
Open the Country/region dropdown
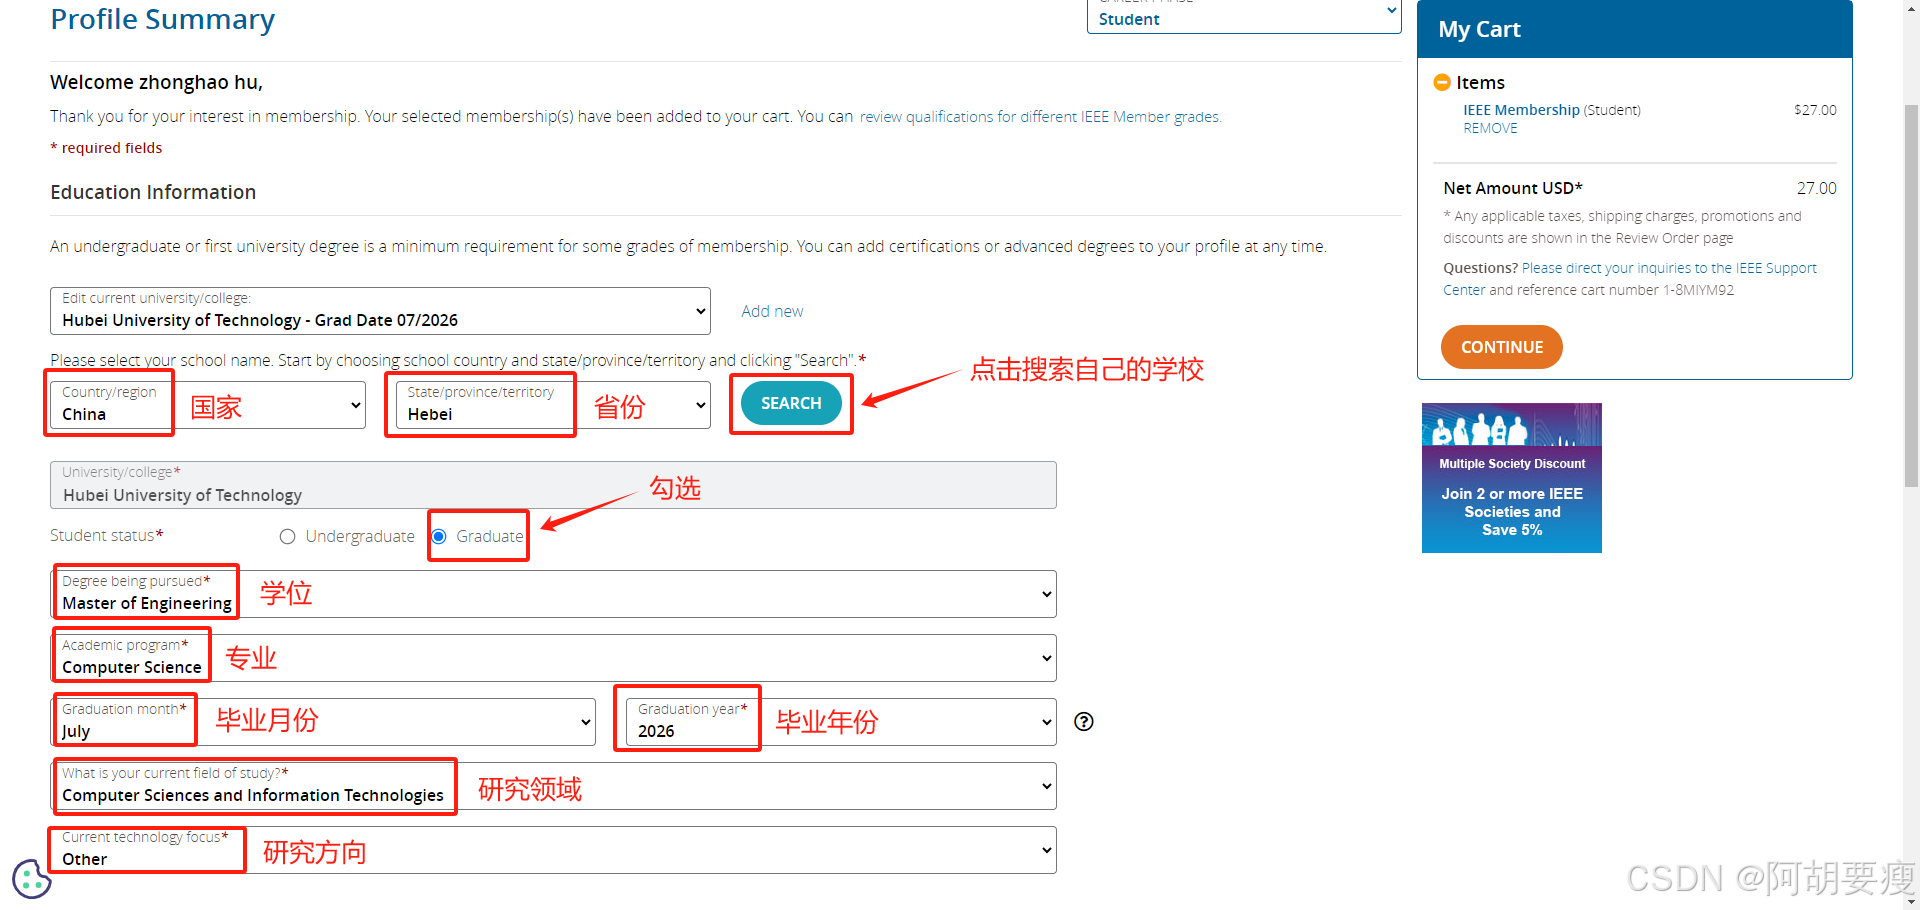(x=208, y=405)
